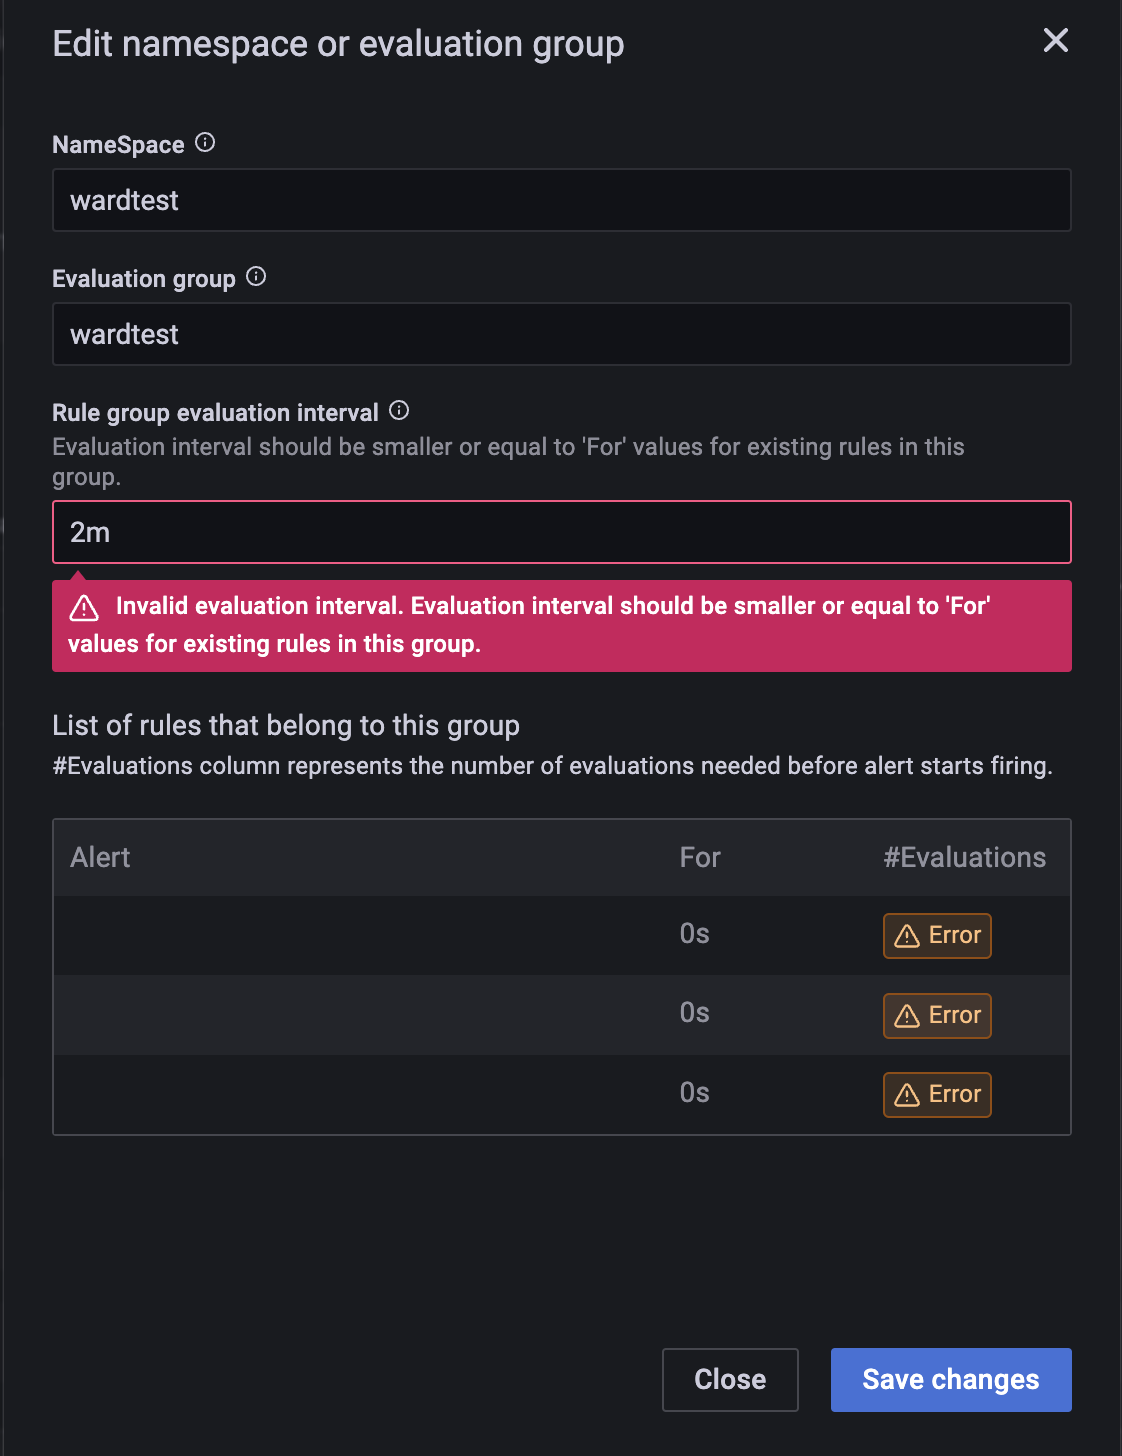
Task: Click the 0s For value on the middle row
Action: pos(694,1013)
